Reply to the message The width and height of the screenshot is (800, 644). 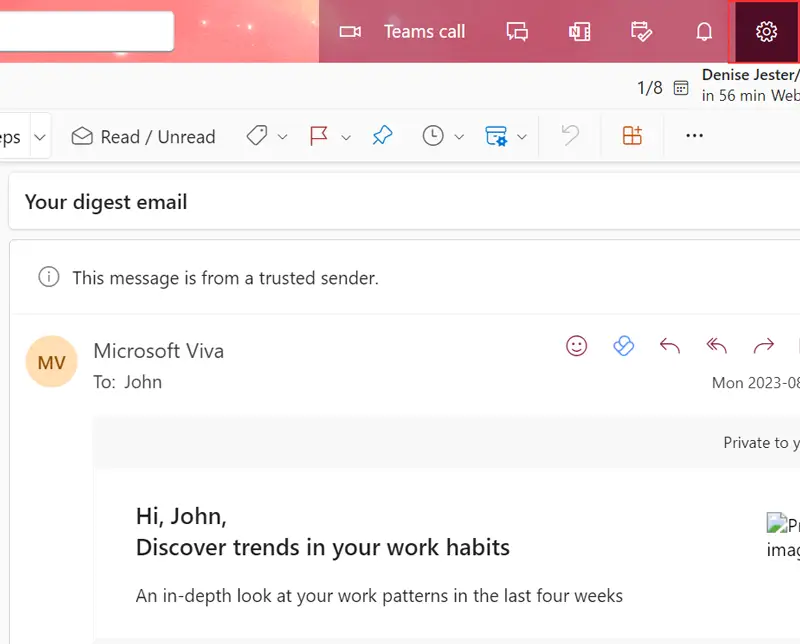pyautogui.click(x=670, y=346)
